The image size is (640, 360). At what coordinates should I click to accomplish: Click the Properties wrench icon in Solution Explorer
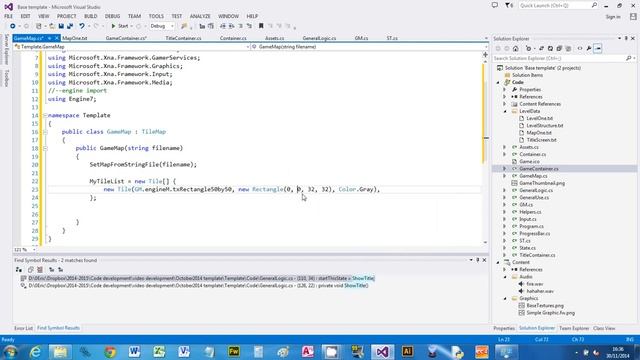[589, 49]
